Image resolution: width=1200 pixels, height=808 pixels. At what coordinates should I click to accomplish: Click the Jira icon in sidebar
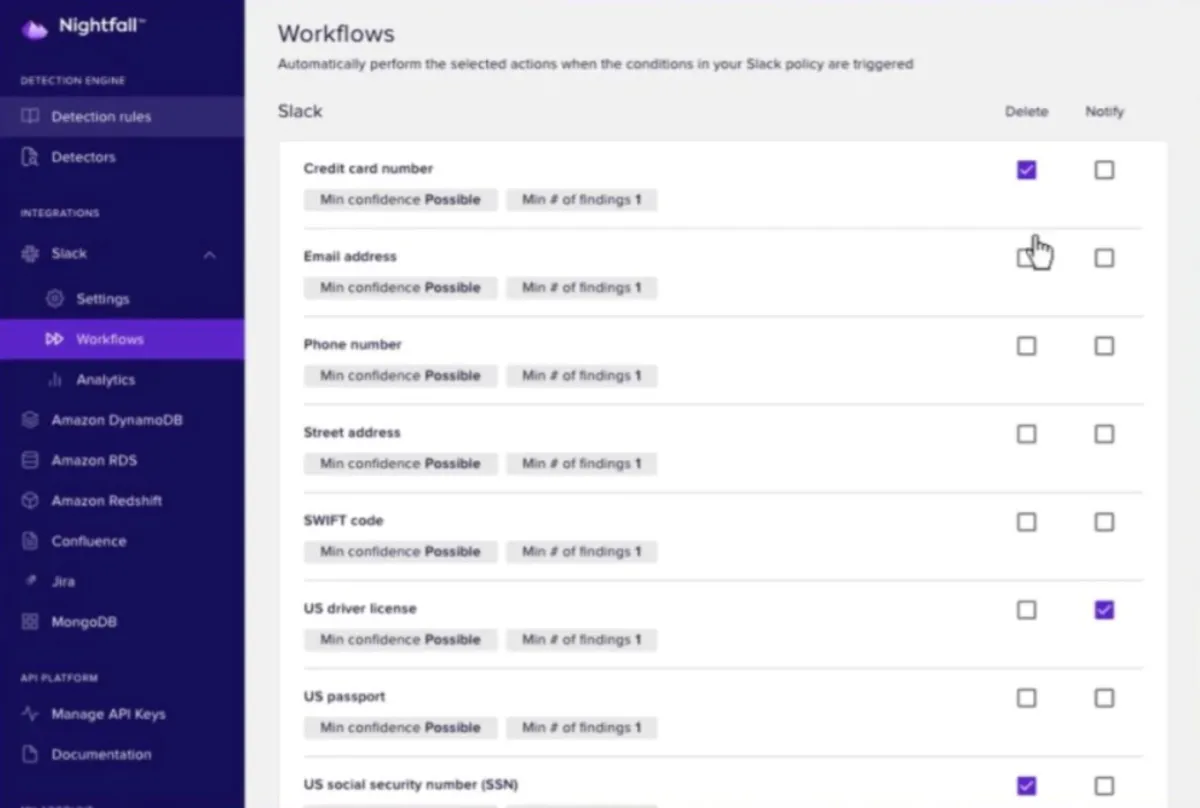tap(30, 581)
